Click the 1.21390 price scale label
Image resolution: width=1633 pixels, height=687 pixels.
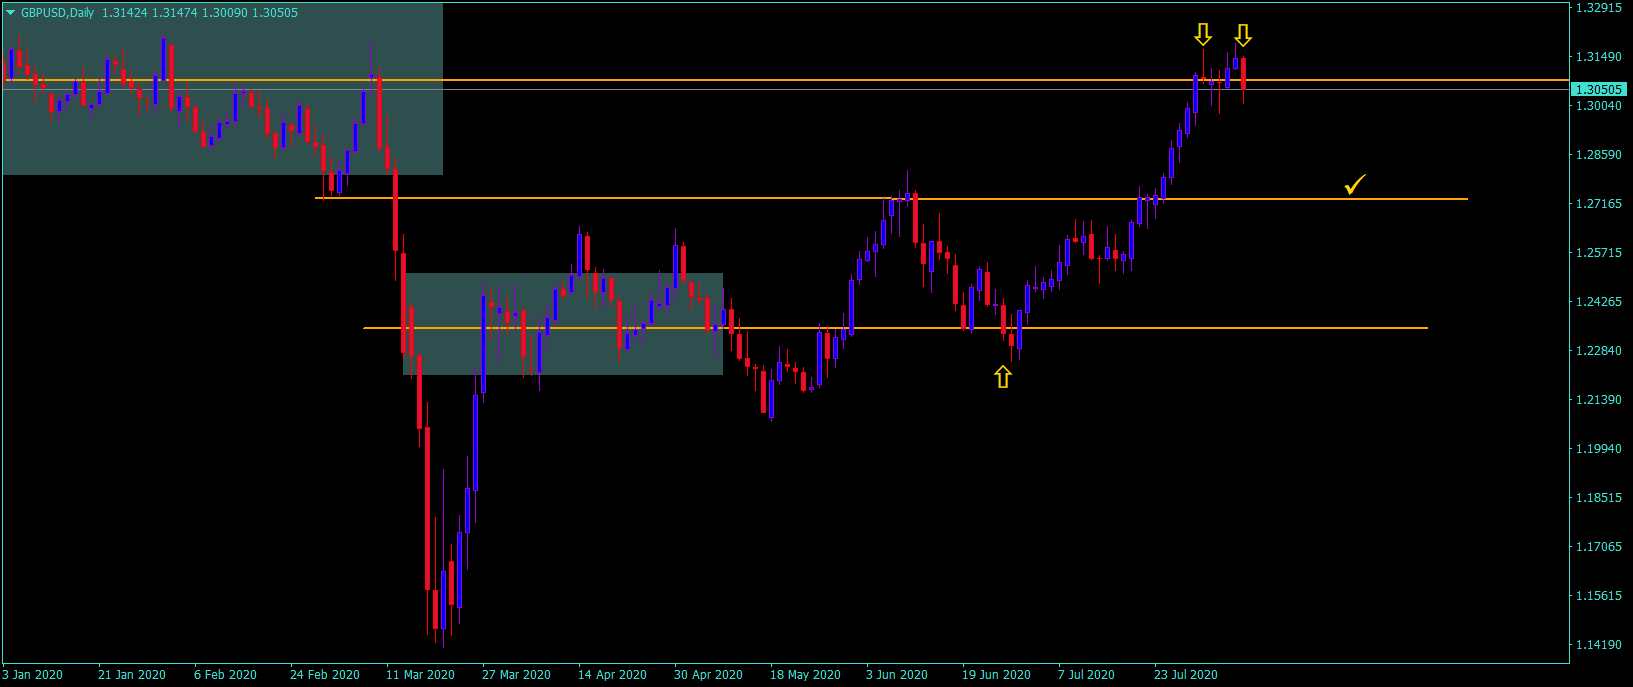pos(1598,400)
